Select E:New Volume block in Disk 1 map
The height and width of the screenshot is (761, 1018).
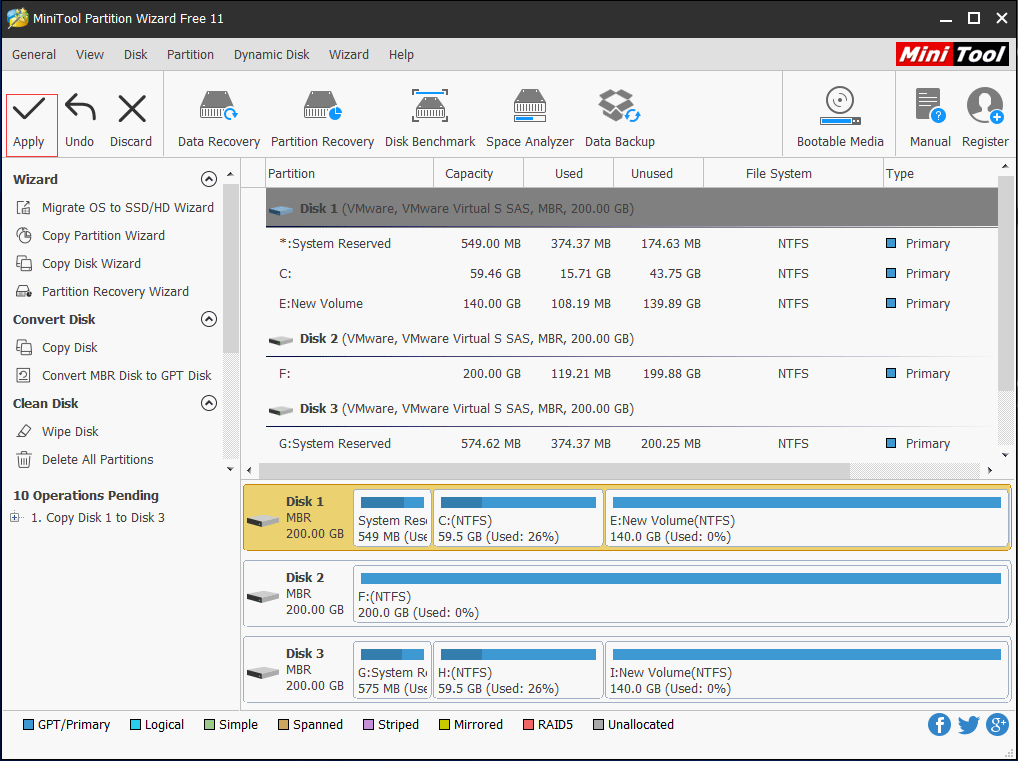[x=806, y=518]
